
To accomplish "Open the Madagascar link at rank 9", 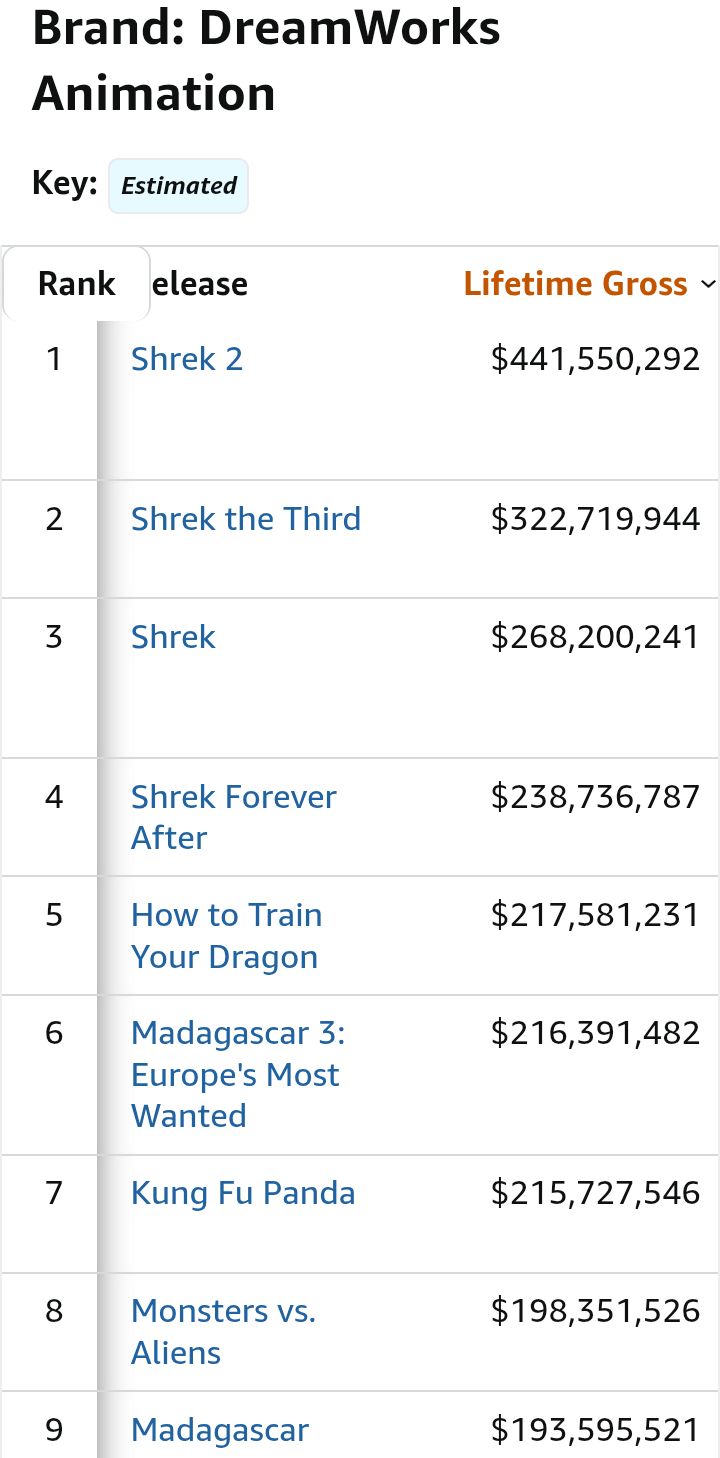I will pos(220,1430).
